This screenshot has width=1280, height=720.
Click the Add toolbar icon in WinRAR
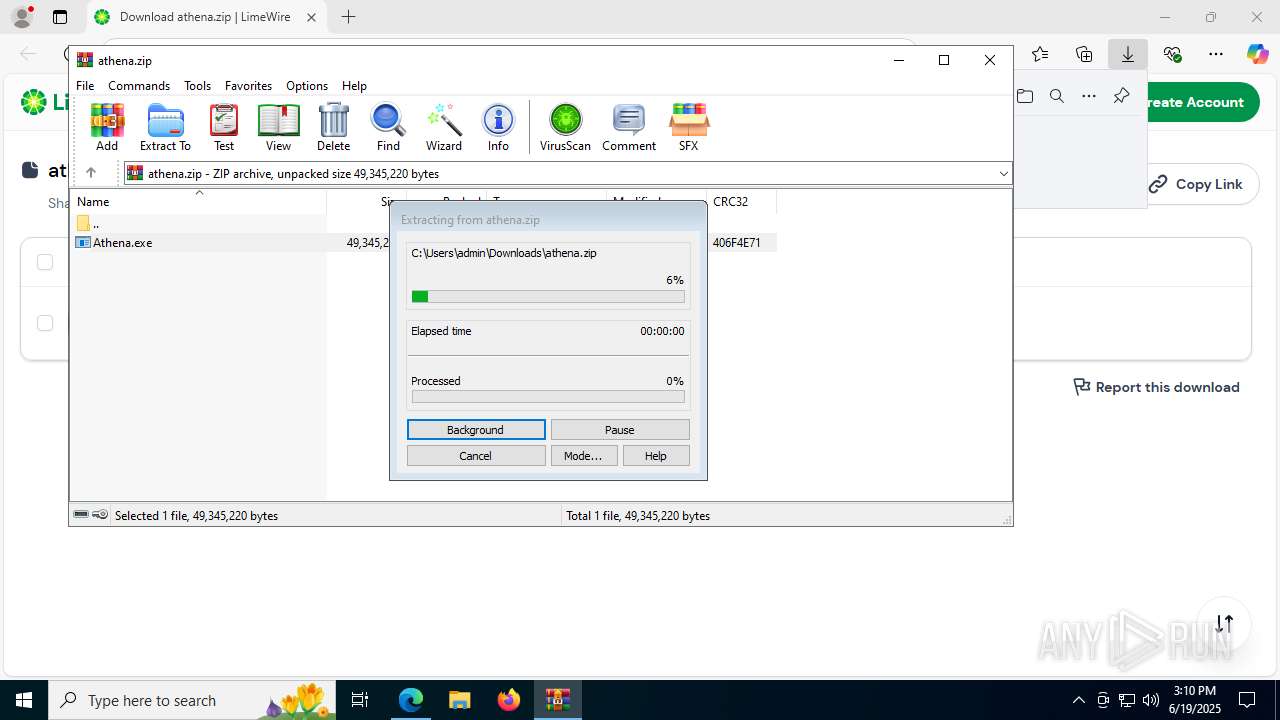tap(107, 127)
